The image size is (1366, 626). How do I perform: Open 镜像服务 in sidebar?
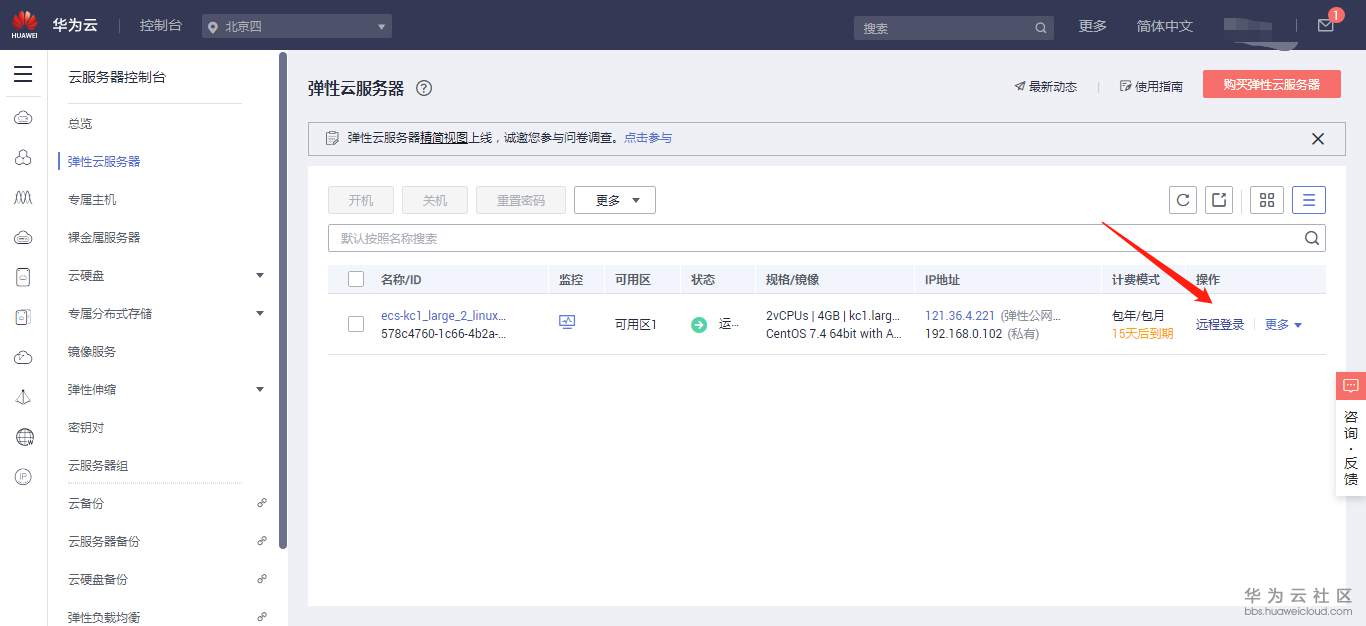(92, 351)
